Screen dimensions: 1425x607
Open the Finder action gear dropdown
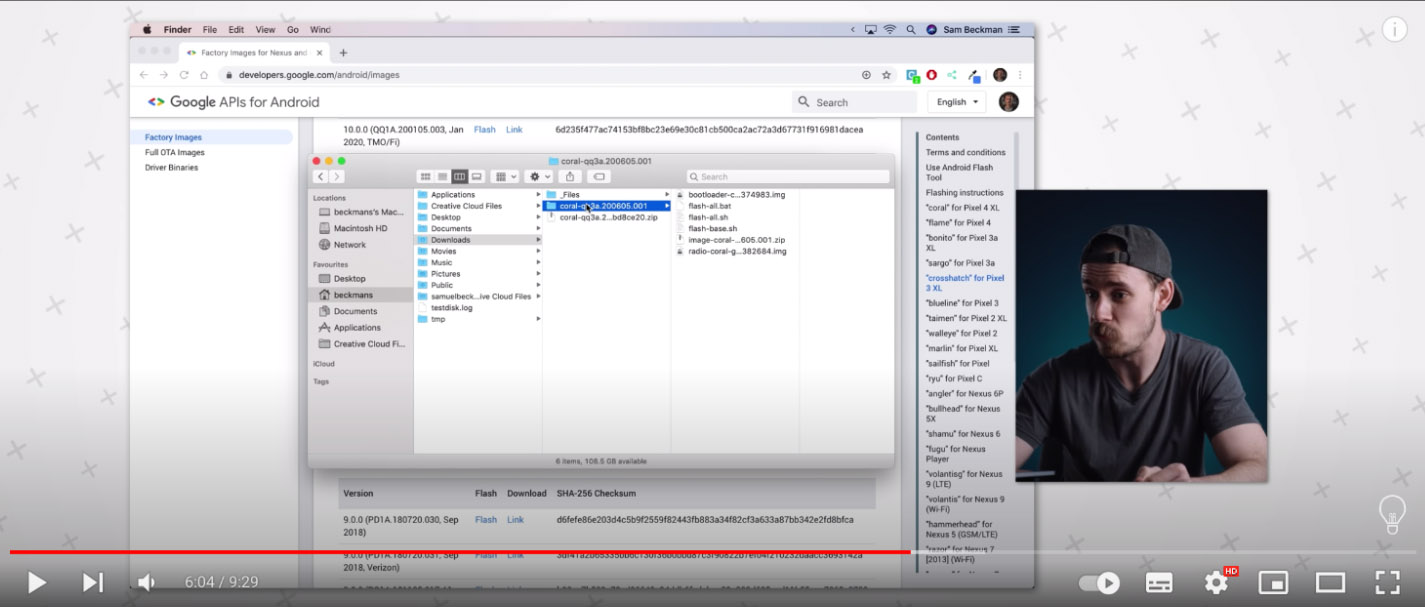(538, 177)
